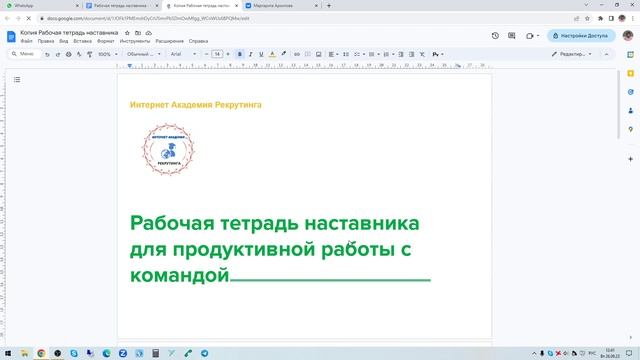The height and width of the screenshot is (360, 640).
Task: Open version history icon
Action: (495, 36)
